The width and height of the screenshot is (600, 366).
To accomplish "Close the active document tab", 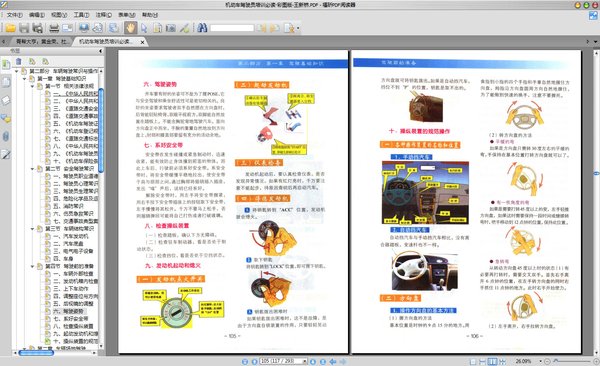I will 142,42.
